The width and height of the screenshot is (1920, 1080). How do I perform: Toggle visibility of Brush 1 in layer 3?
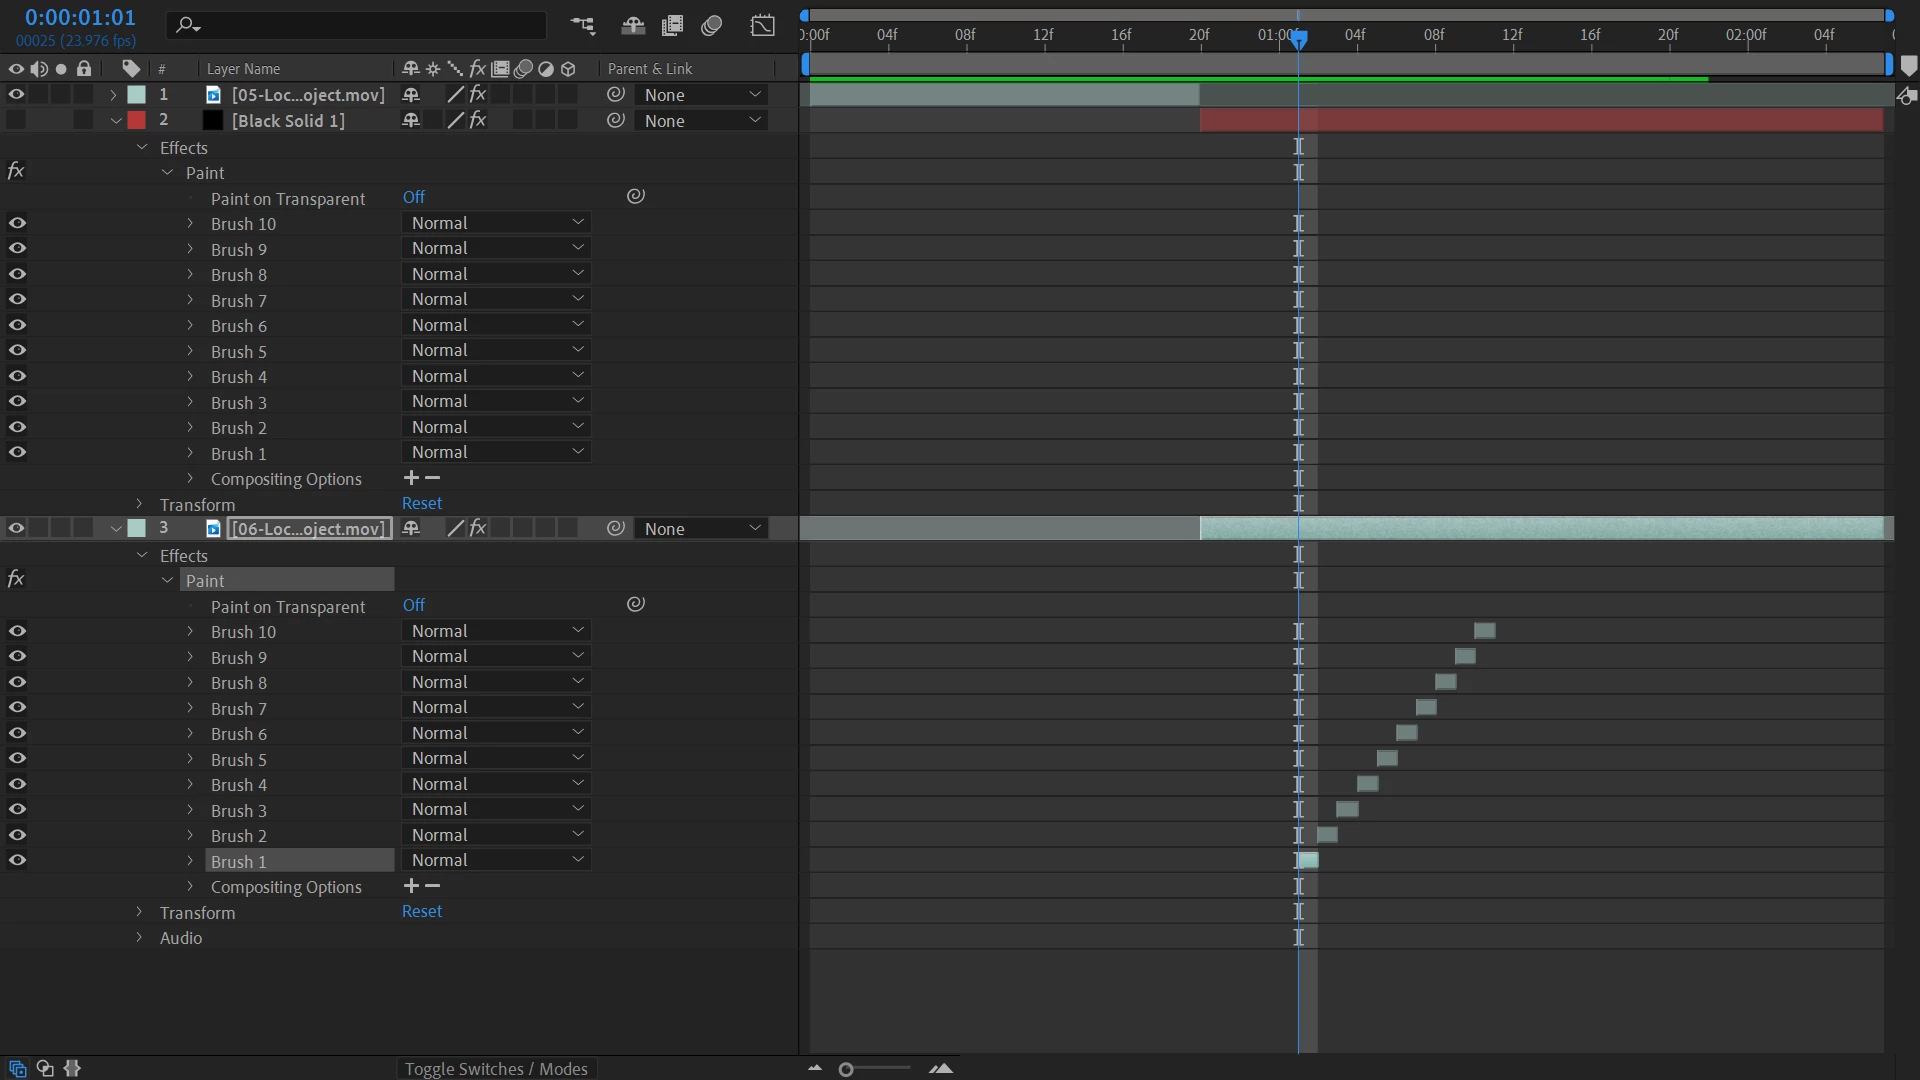[17, 860]
